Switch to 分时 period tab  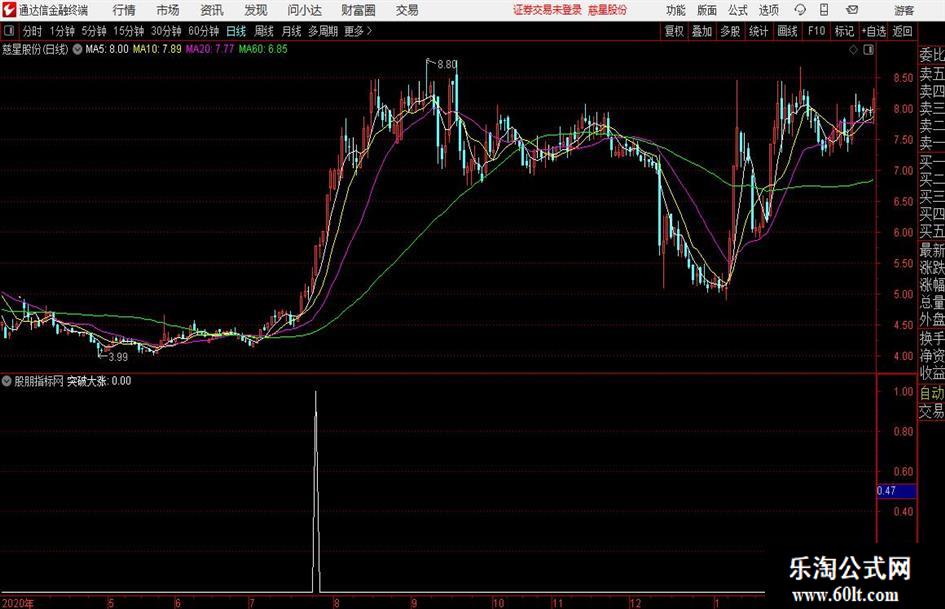[33, 31]
